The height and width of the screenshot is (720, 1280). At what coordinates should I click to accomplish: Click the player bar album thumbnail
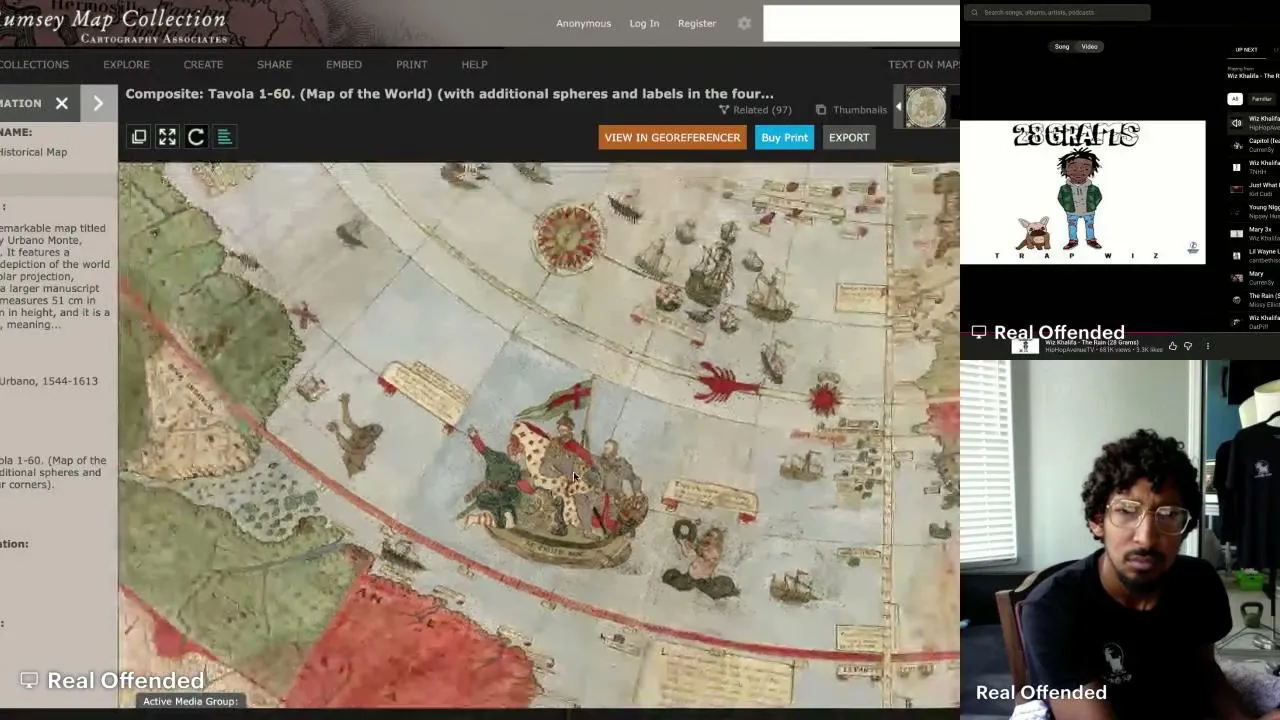pos(1024,347)
